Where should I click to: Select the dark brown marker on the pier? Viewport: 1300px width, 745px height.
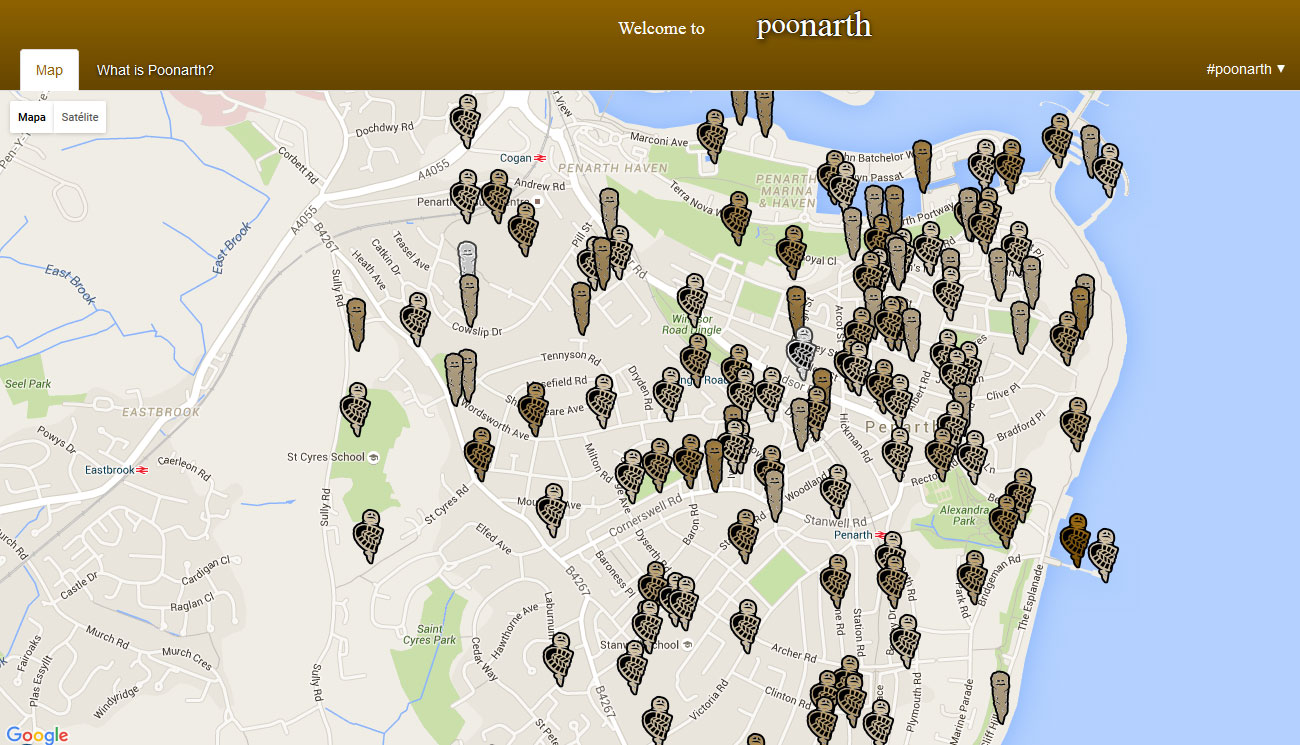point(1075,540)
